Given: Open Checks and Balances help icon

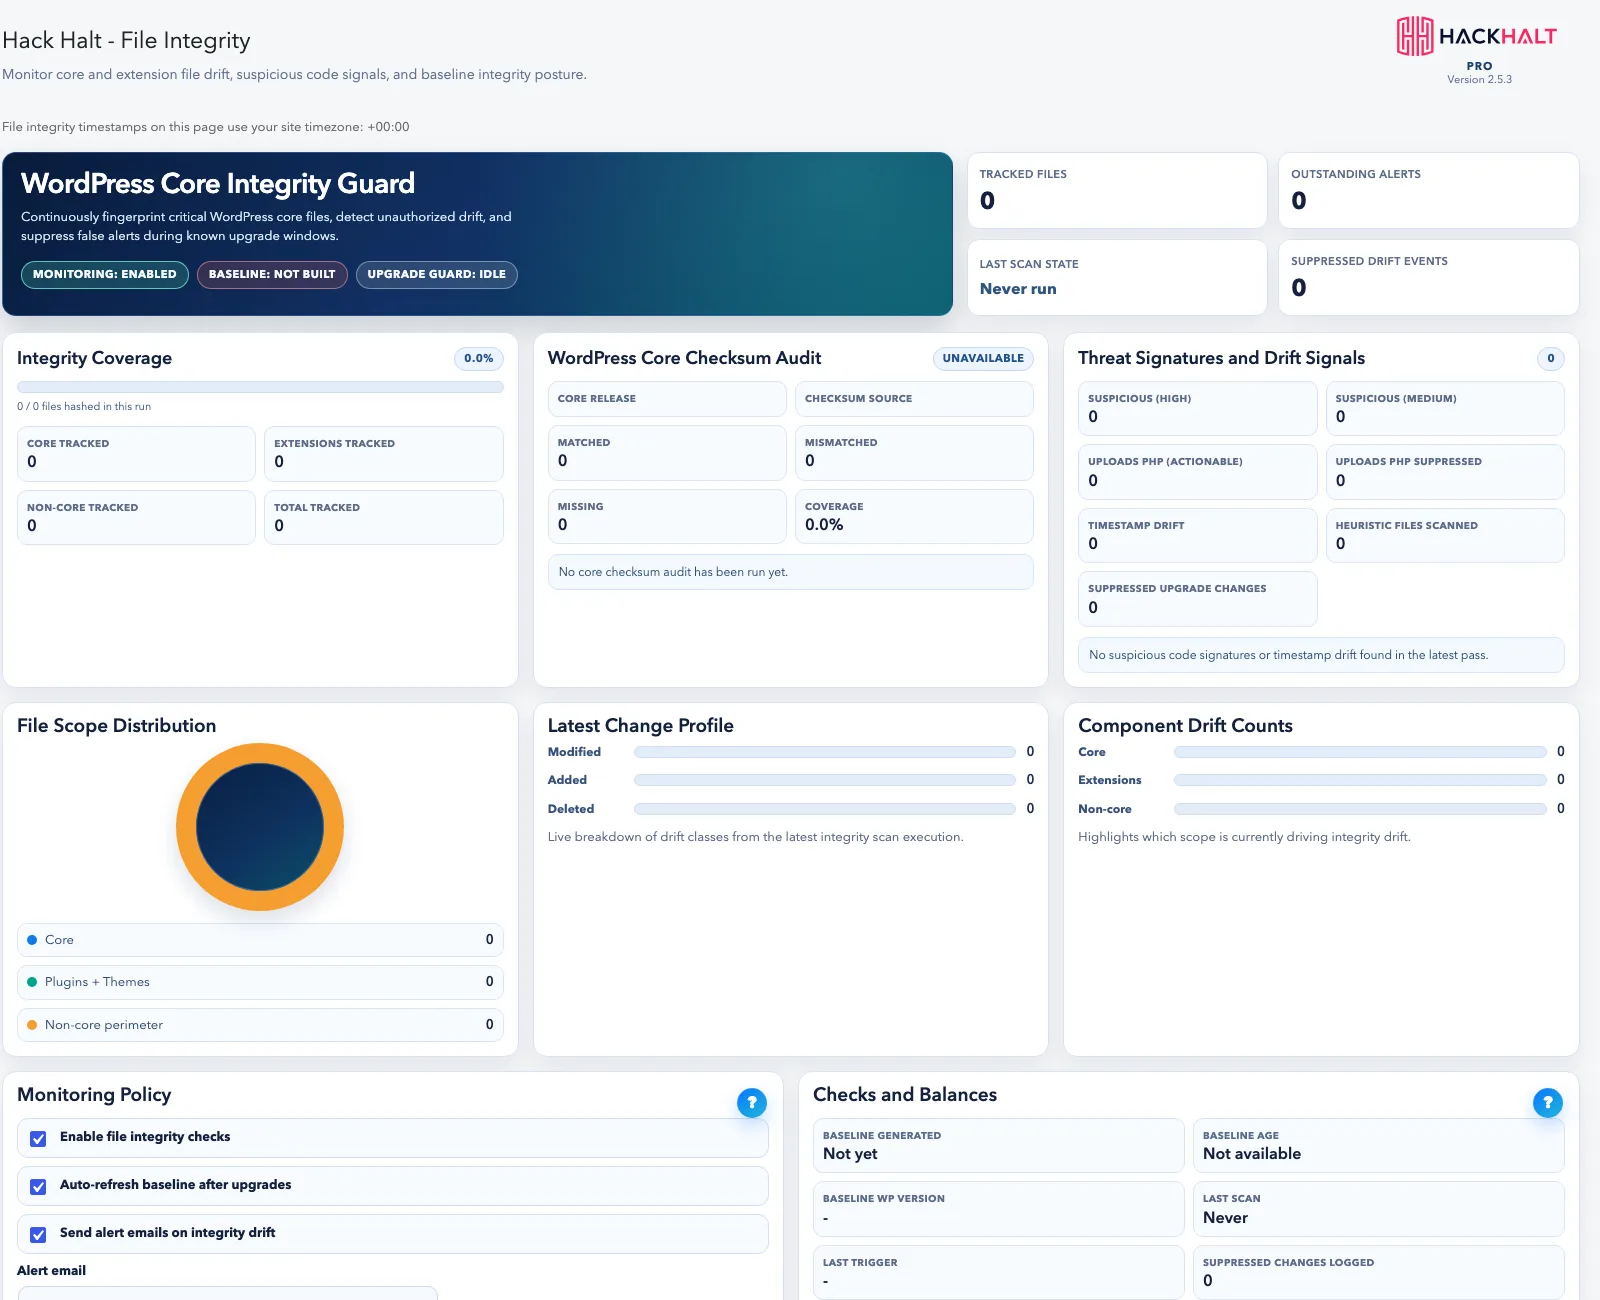Looking at the screenshot, I should 1548,1102.
